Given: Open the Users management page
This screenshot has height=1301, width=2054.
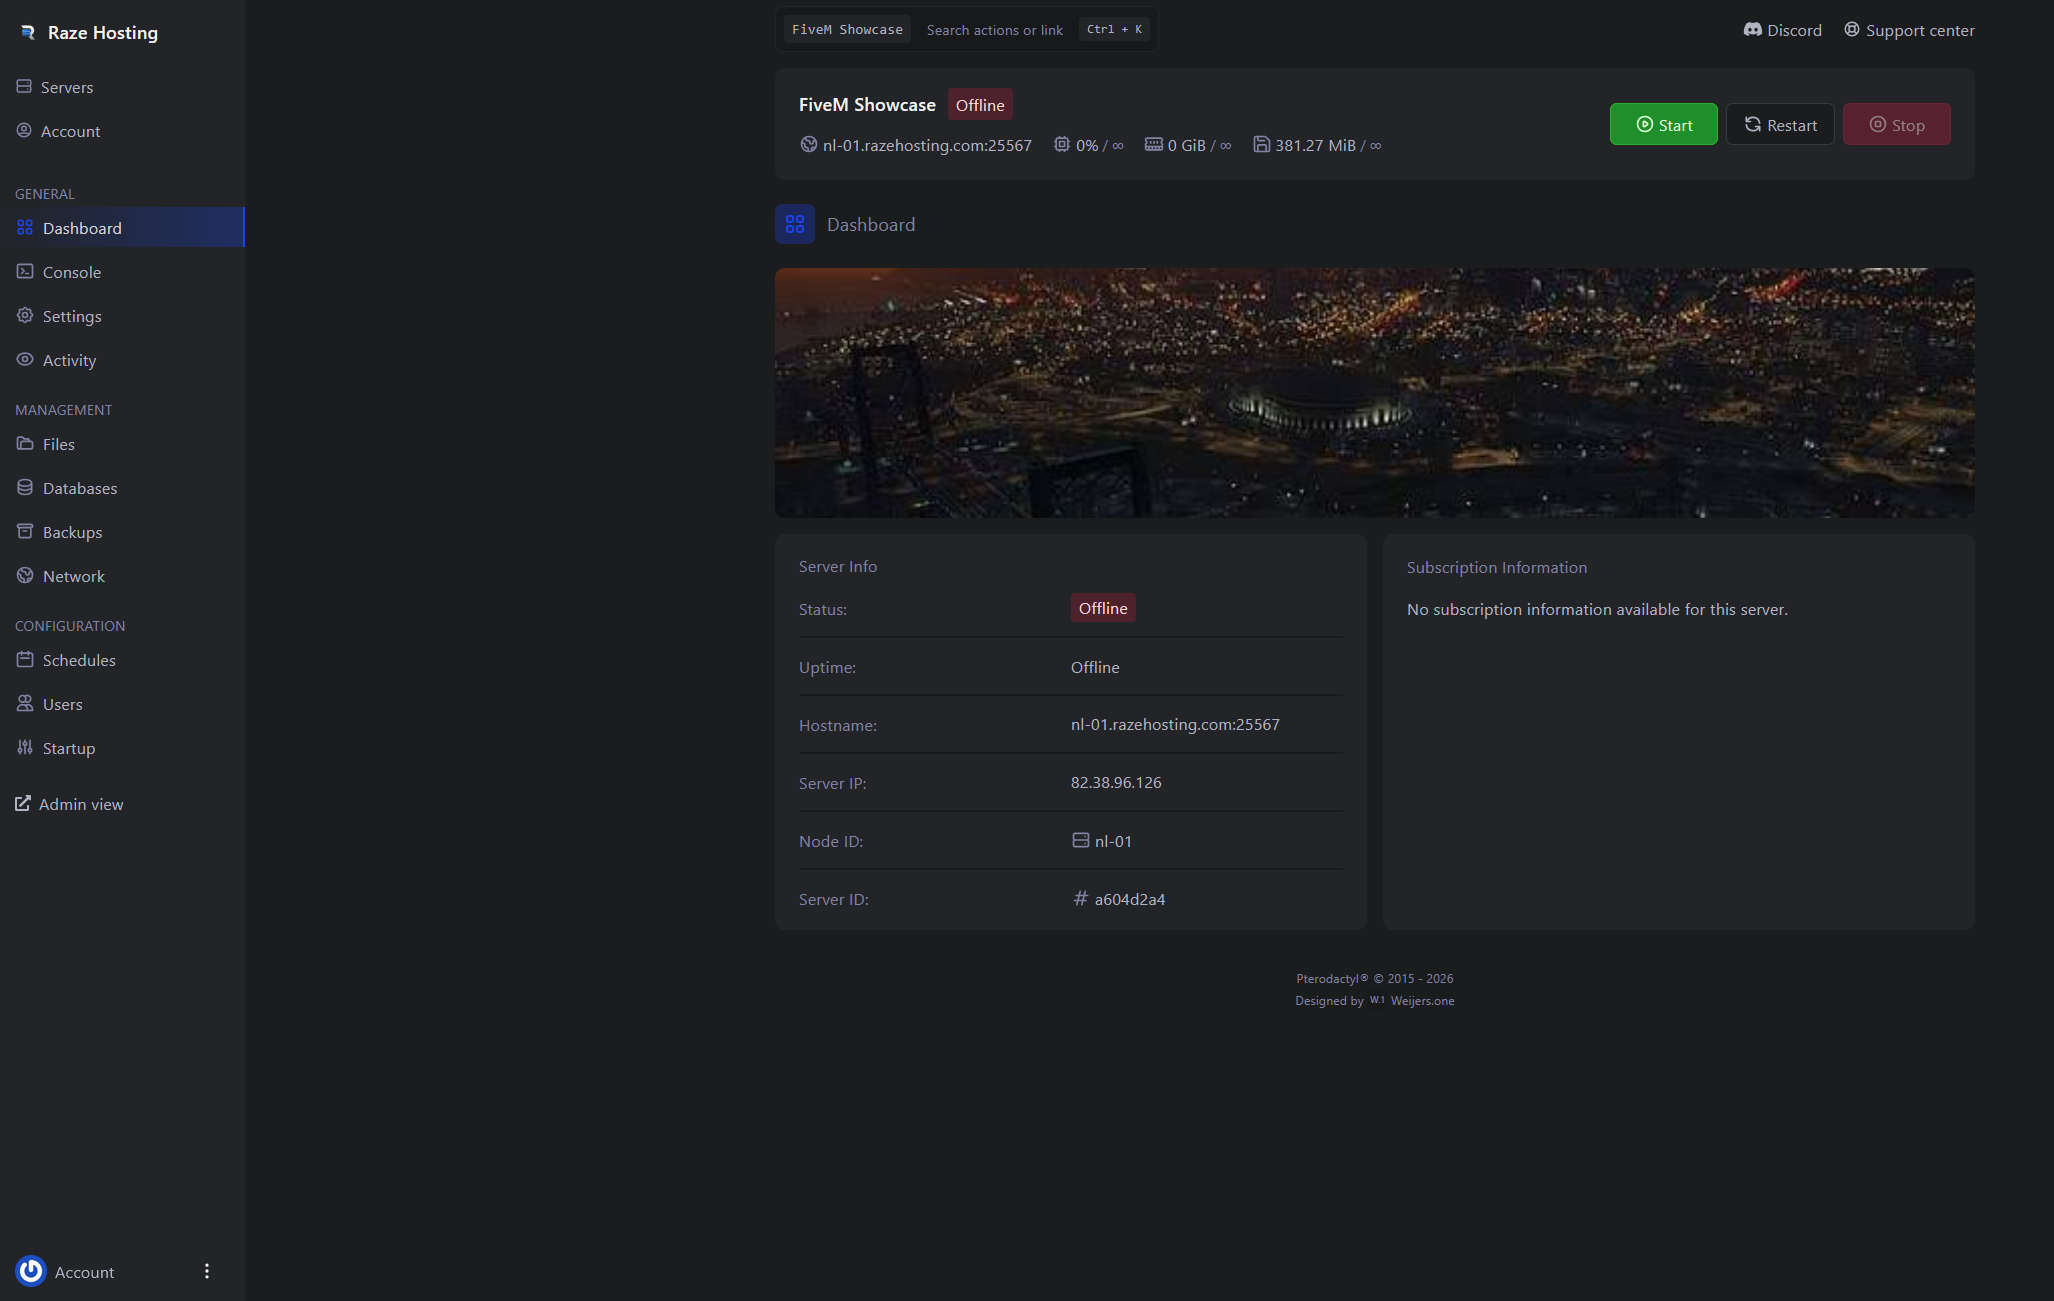Looking at the screenshot, I should pyautogui.click(x=122, y=704).
